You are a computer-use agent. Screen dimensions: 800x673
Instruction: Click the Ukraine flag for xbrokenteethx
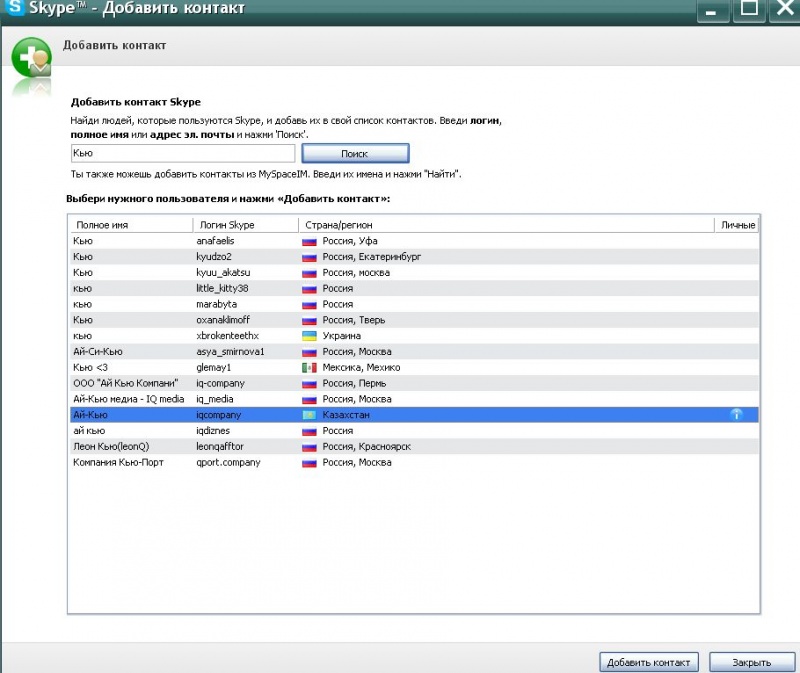pos(309,336)
